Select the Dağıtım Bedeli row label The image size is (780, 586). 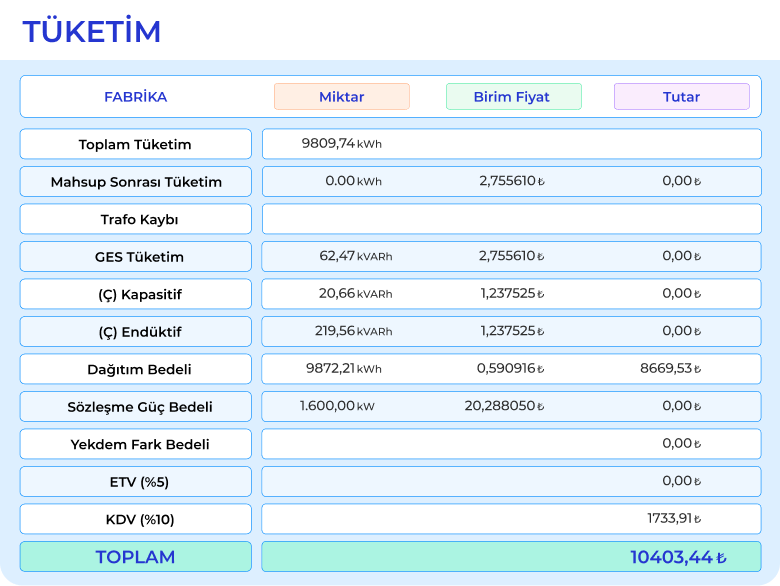[135, 369]
